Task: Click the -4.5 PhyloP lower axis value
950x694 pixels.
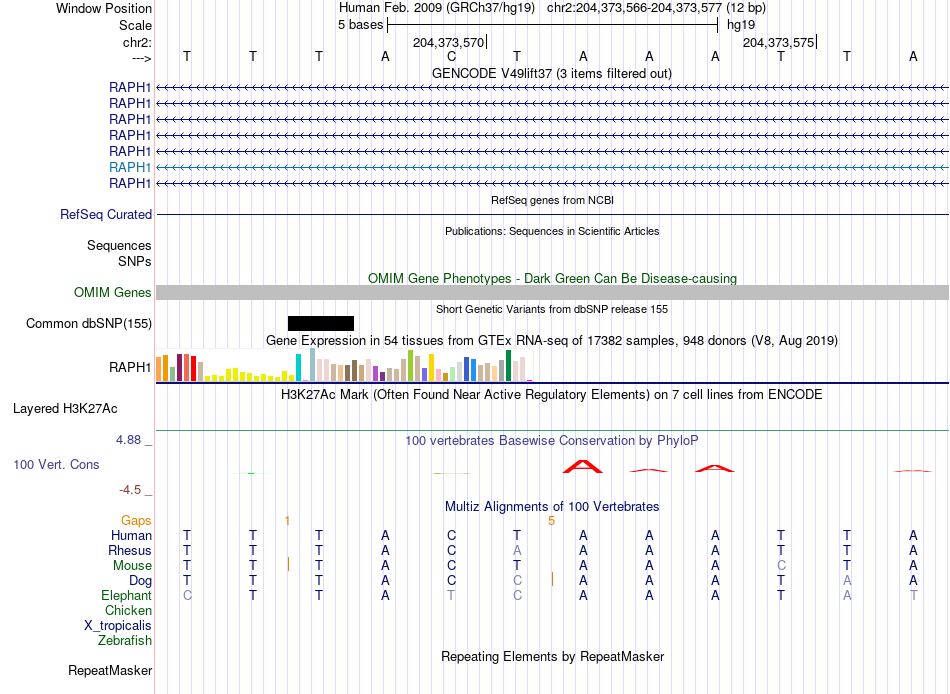Action: click(130, 490)
